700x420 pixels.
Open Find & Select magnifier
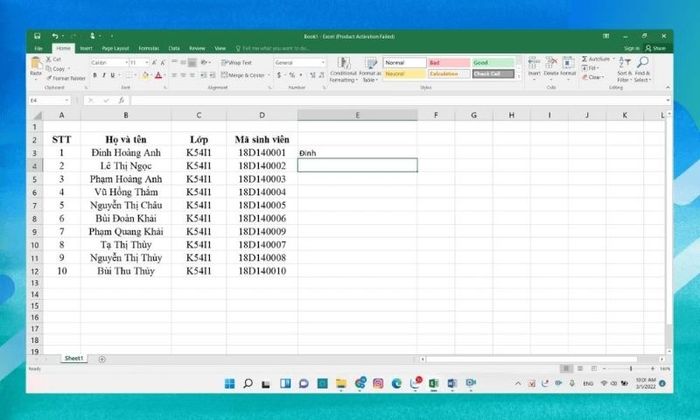coord(643,70)
